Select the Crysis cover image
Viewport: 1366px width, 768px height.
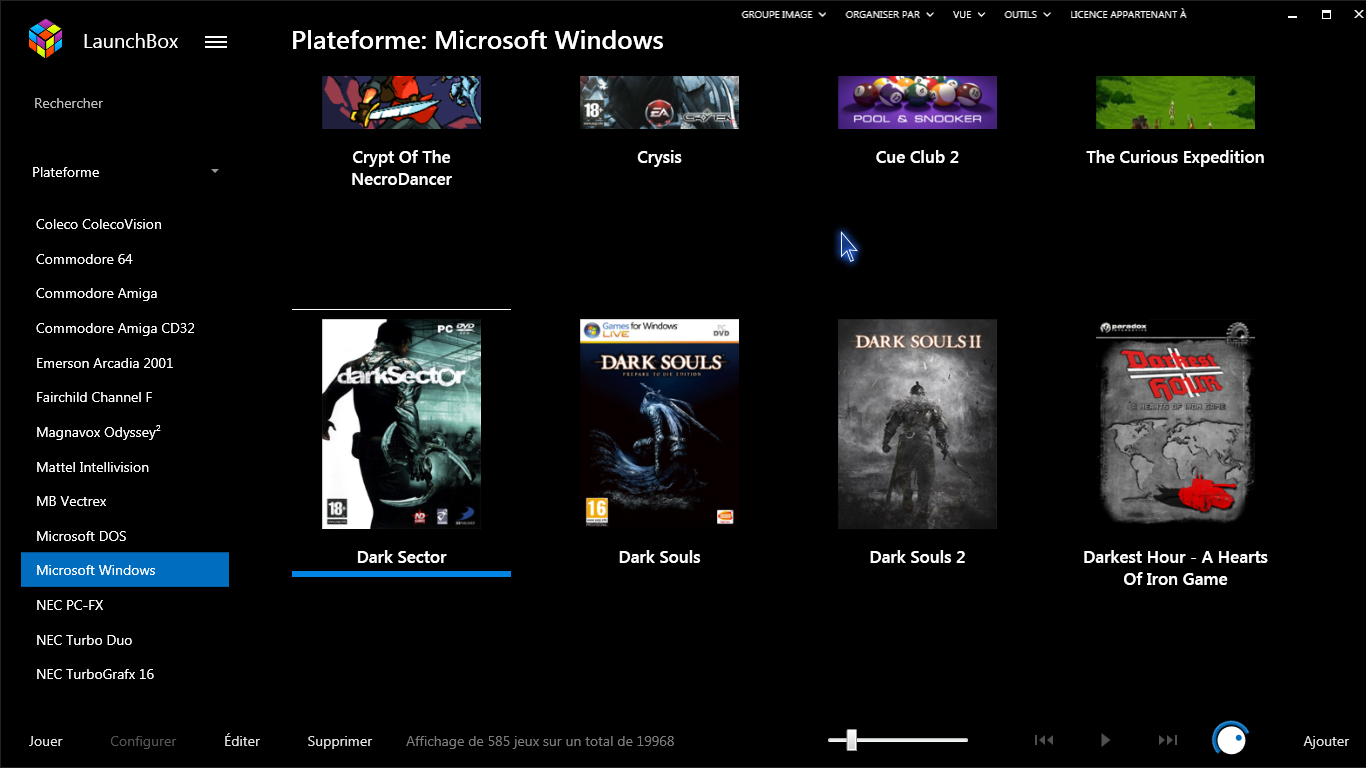tap(659, 102)
